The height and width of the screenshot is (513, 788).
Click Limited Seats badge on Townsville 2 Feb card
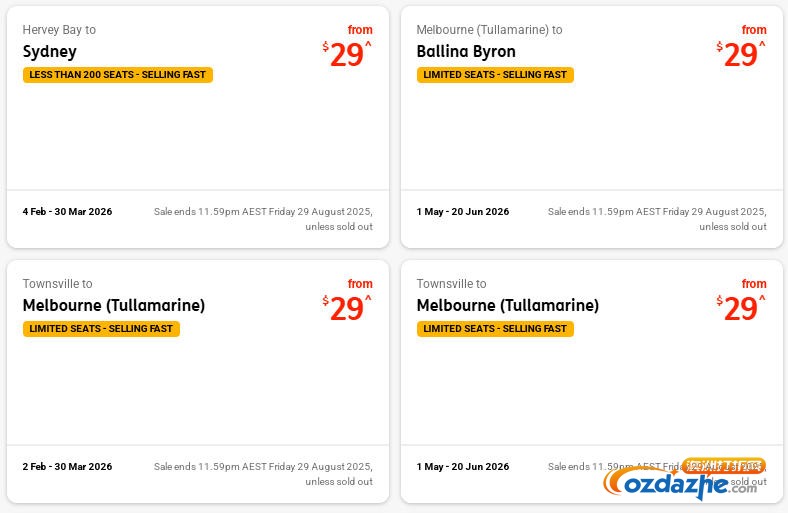tap(101, 329)
